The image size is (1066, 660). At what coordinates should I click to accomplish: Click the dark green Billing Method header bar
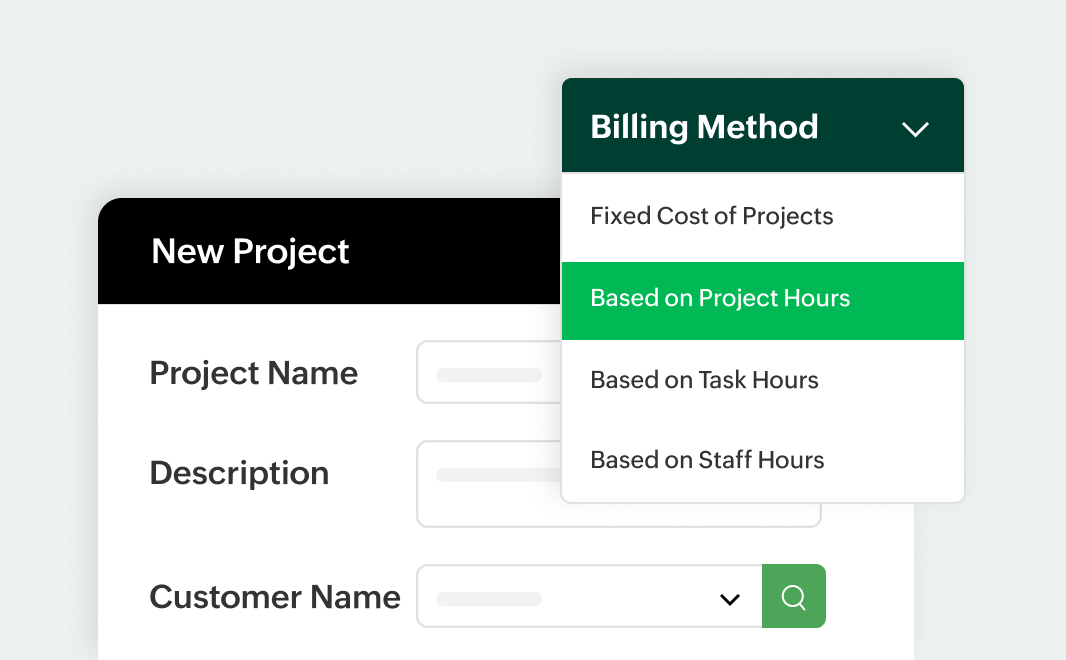tap(850, 127)
